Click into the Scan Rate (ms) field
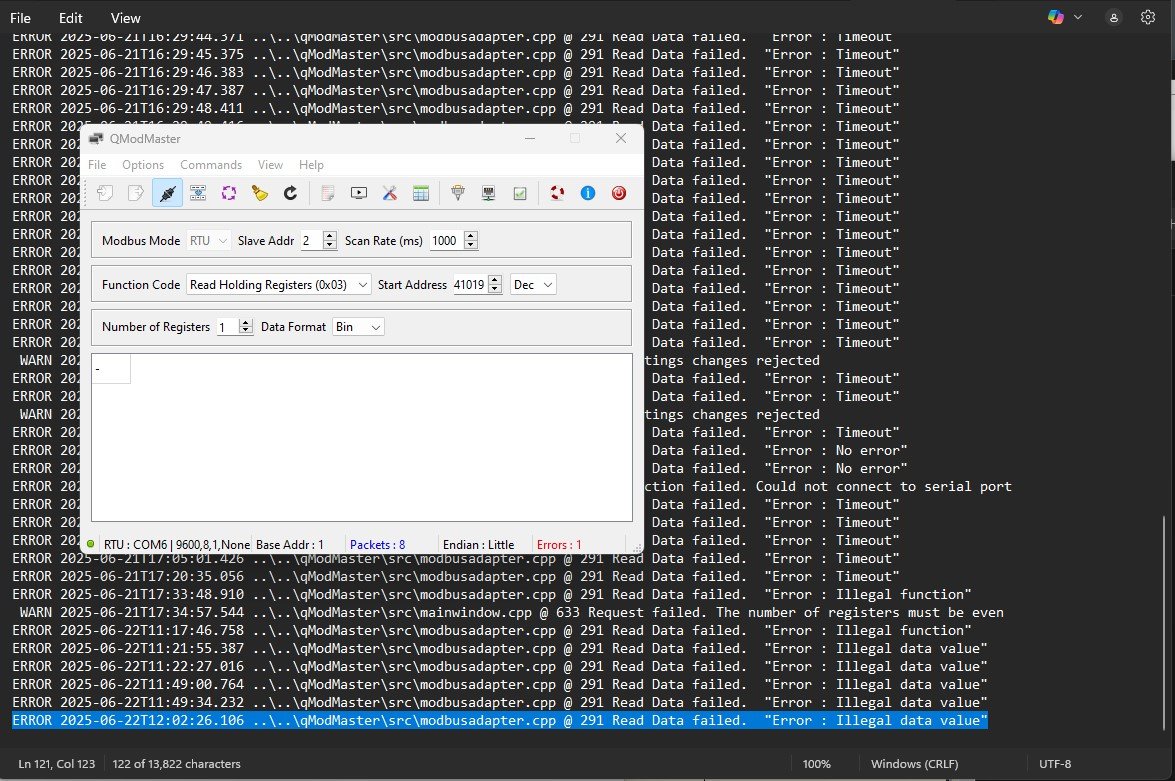The image size is (1175, 781). [447, 241]
